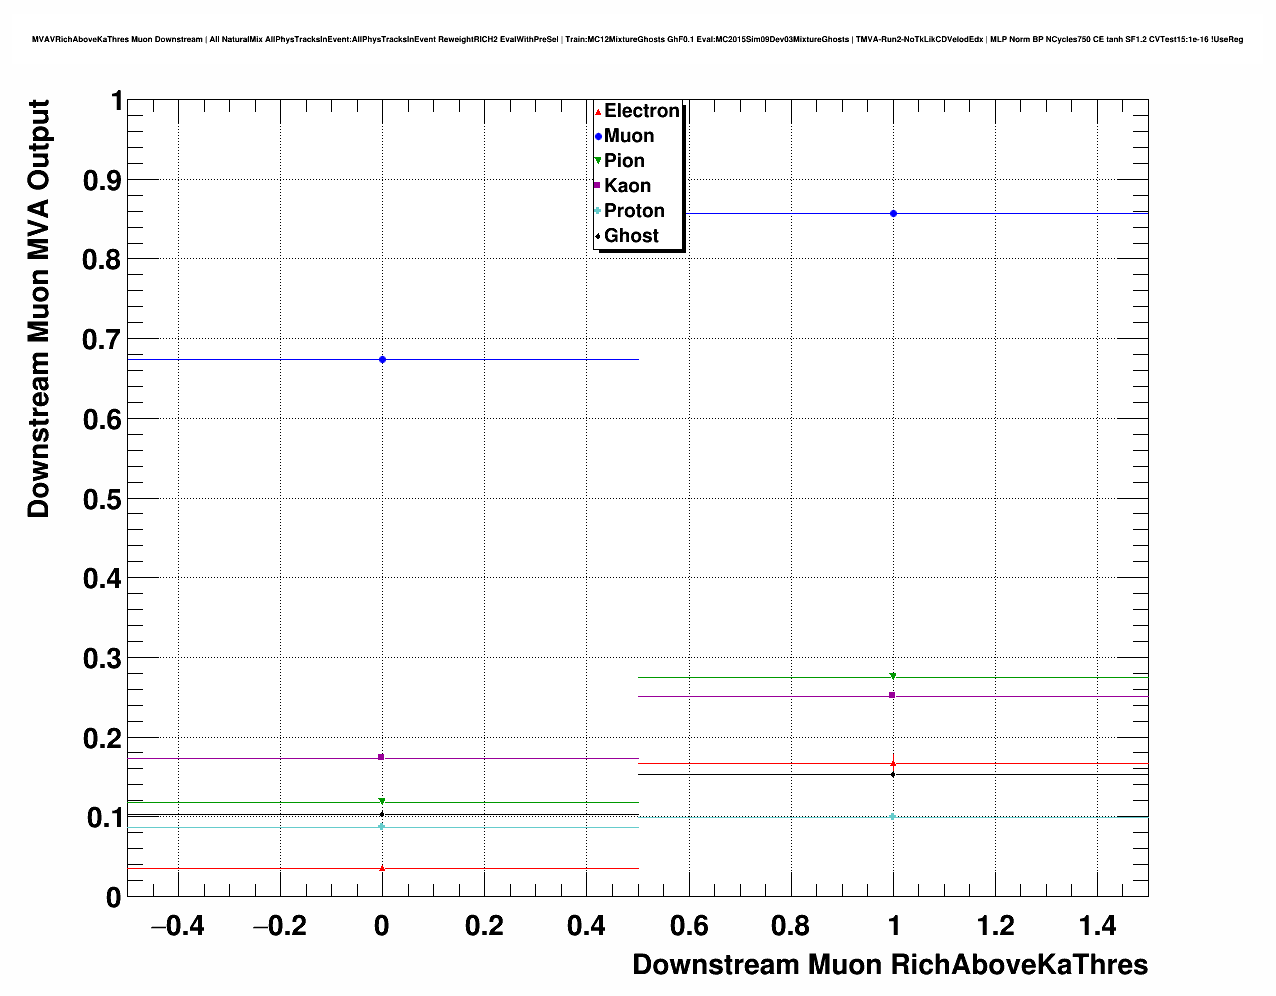Click the Pion data point at x=1

click(893, 677)
